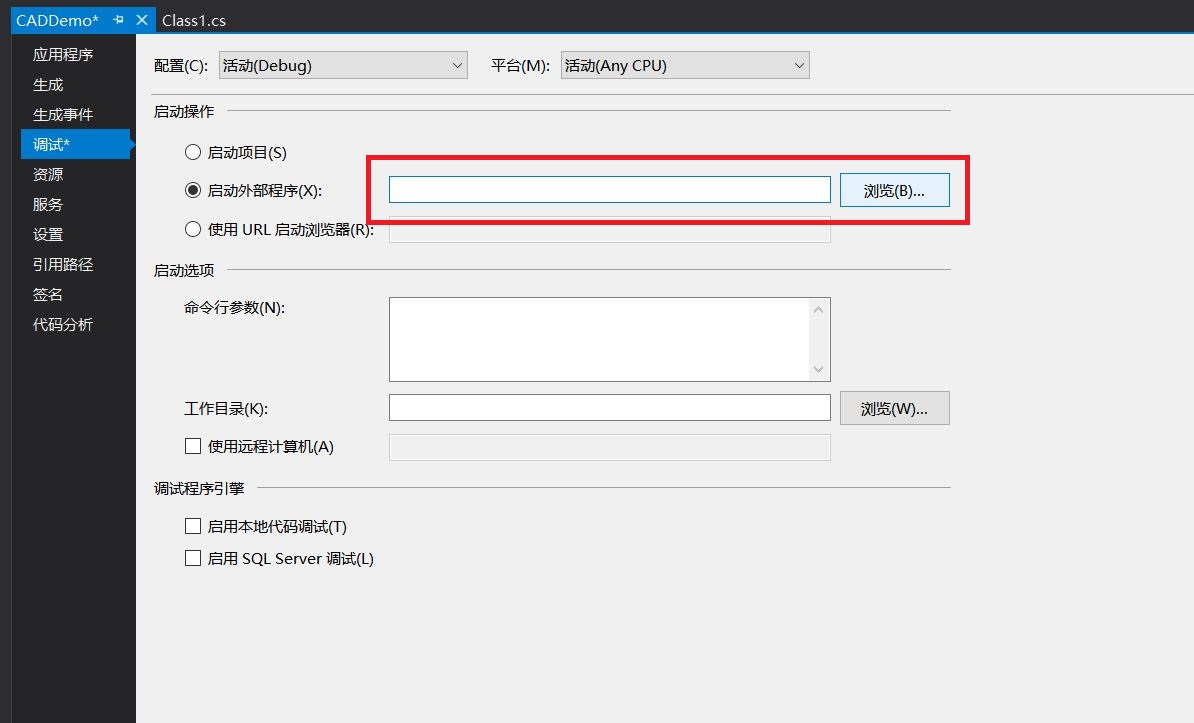Select the 使用 URL 启动浏览器 option
The height and width of the screenshot is (723, 1194).
192,229
